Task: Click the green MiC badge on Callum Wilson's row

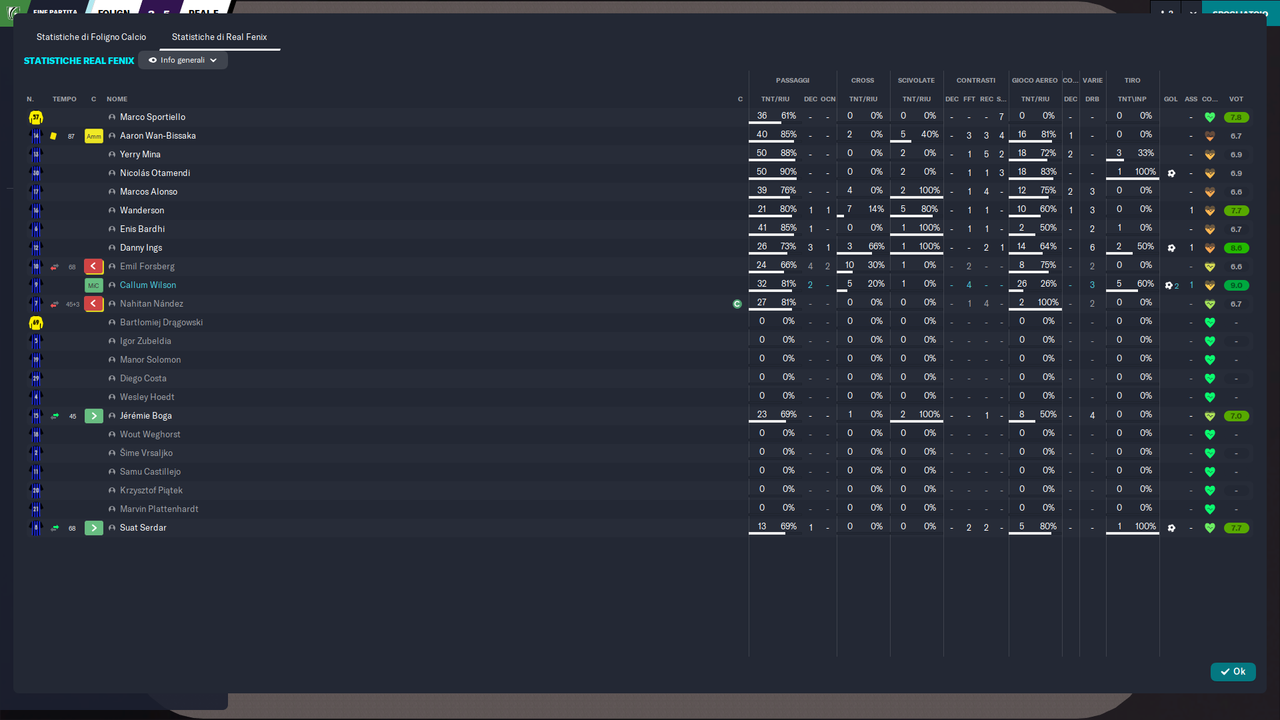Action: pos(93,285)
